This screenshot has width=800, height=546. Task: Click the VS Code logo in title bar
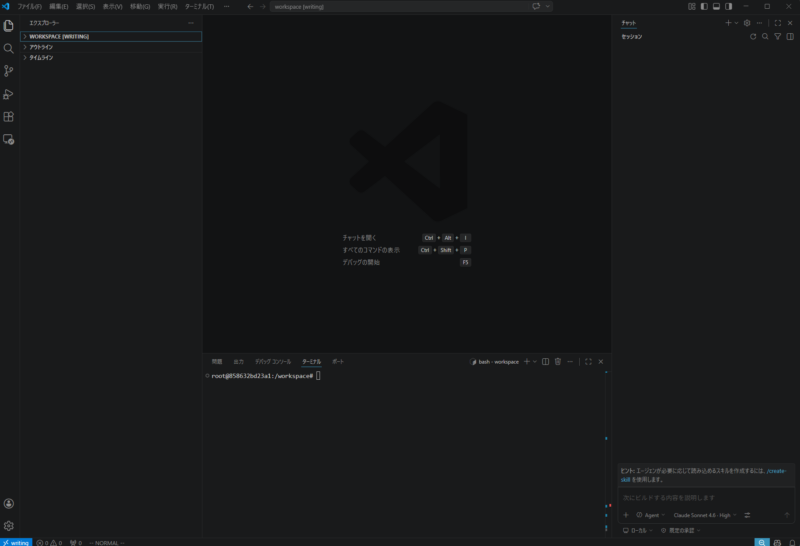click(6, 7)
